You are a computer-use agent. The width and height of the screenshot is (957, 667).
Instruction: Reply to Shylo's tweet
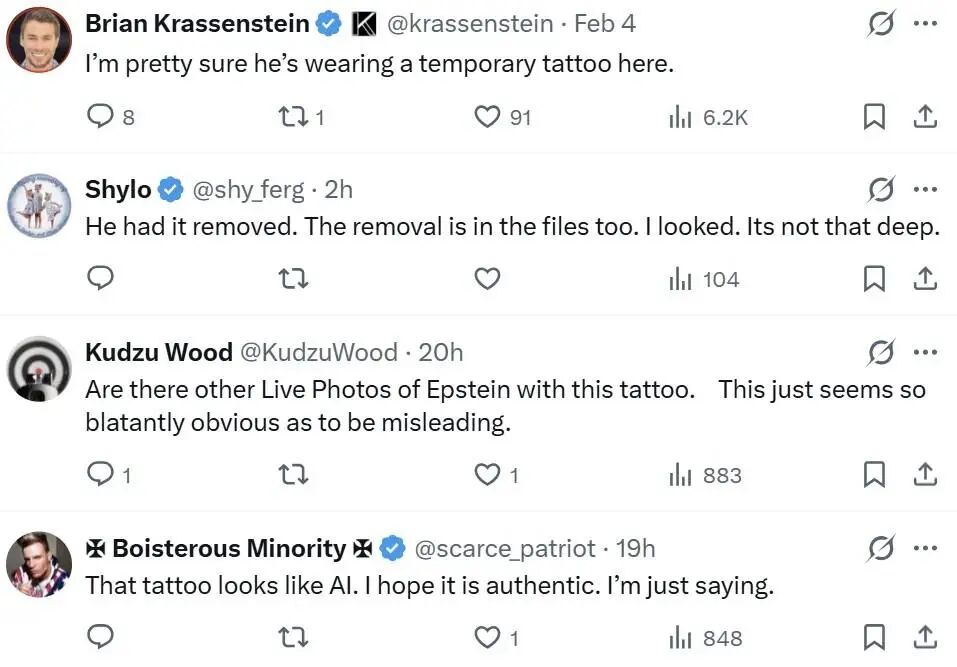[x=101, y=279]
